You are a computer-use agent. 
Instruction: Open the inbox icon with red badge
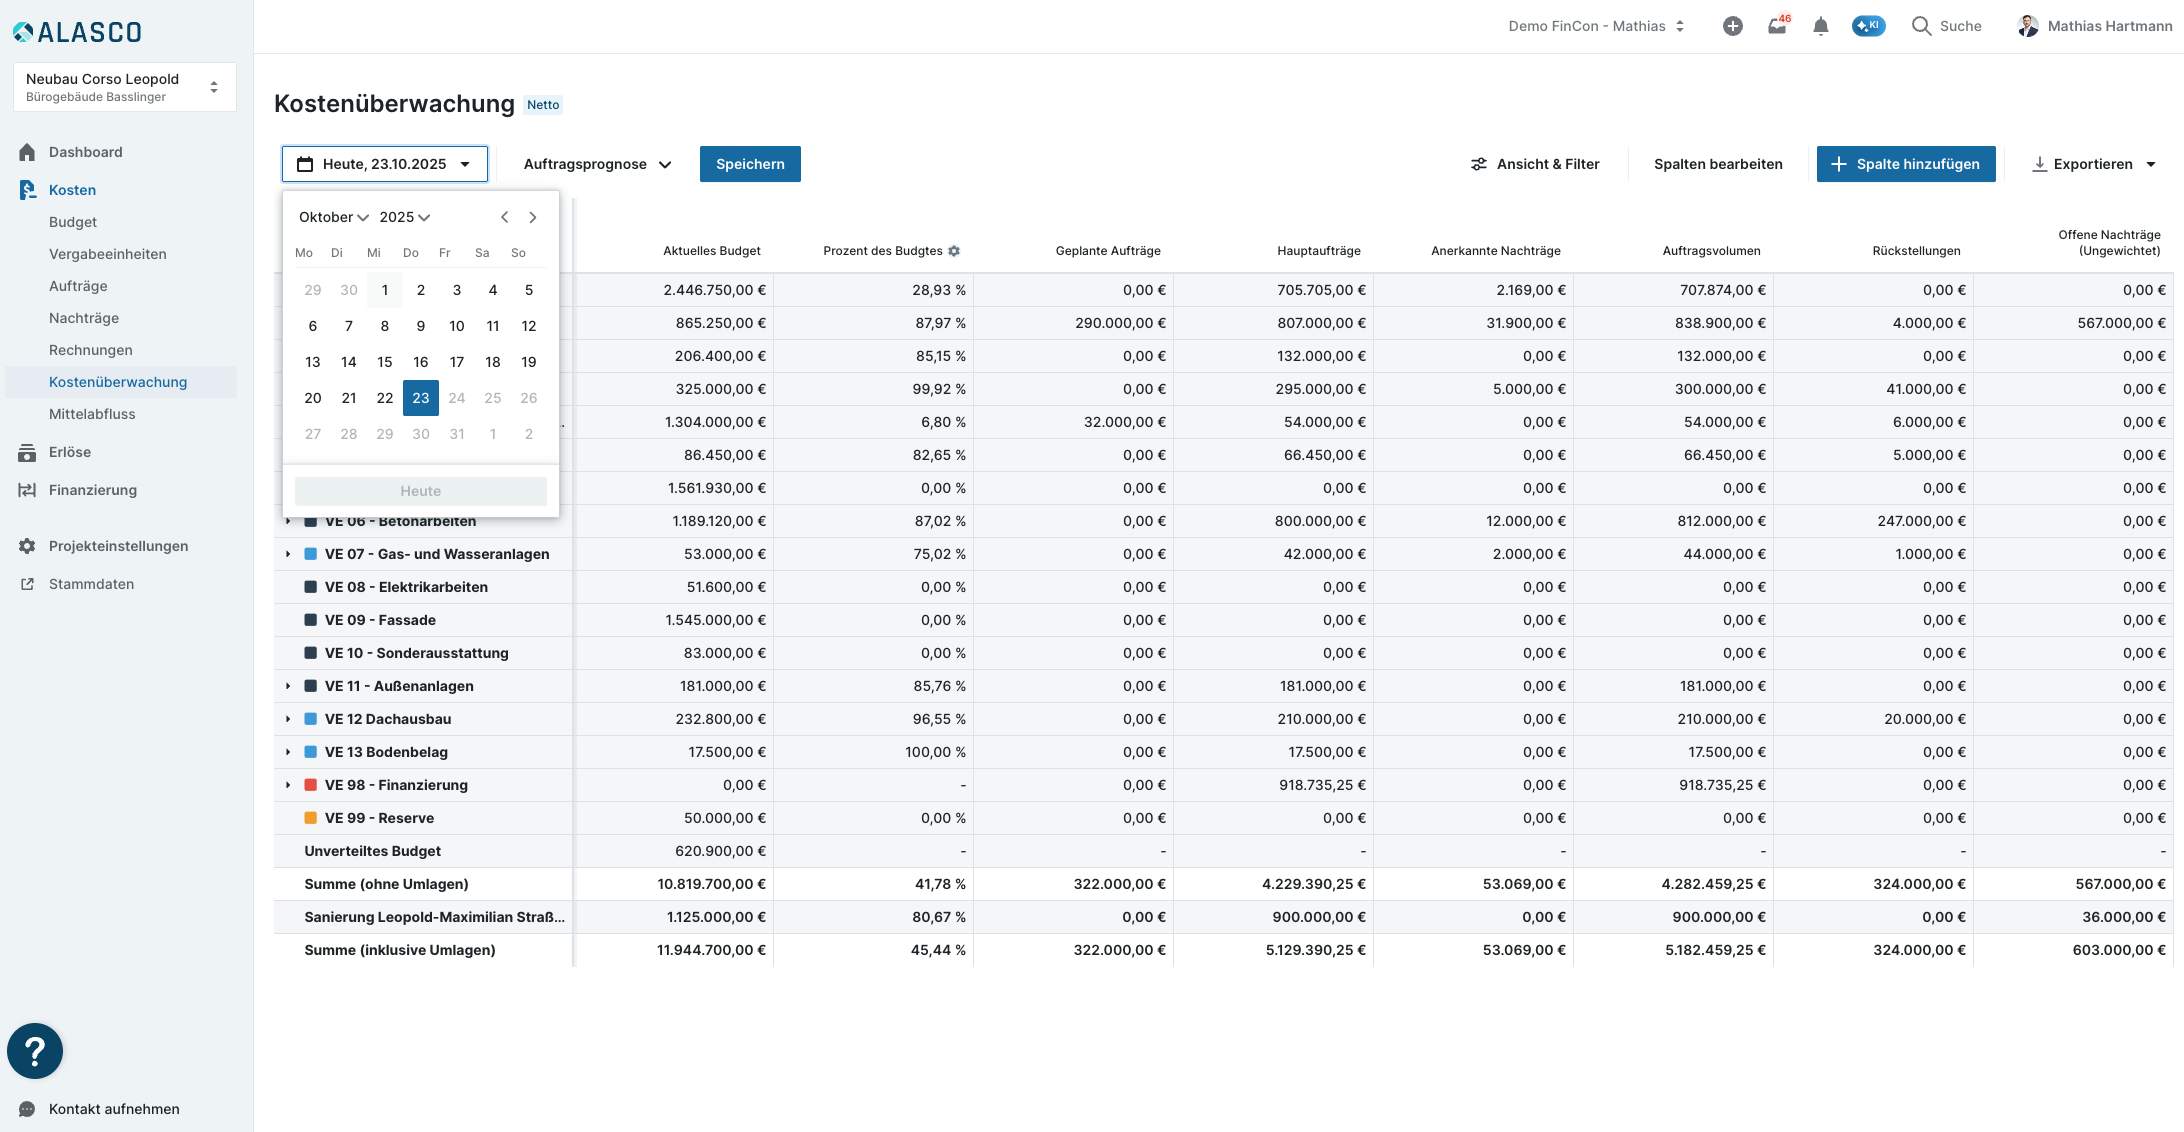tap(1777, 27)
